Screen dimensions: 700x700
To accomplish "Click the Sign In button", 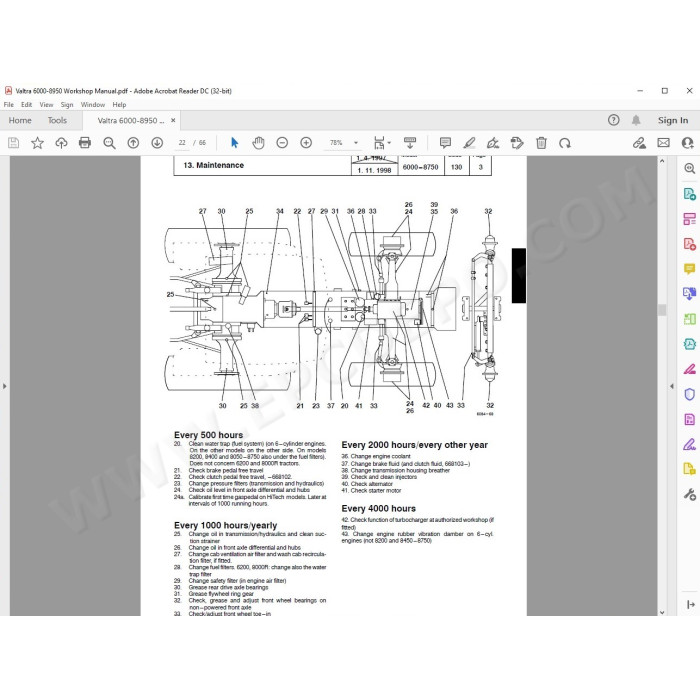I will pos(673,120).
